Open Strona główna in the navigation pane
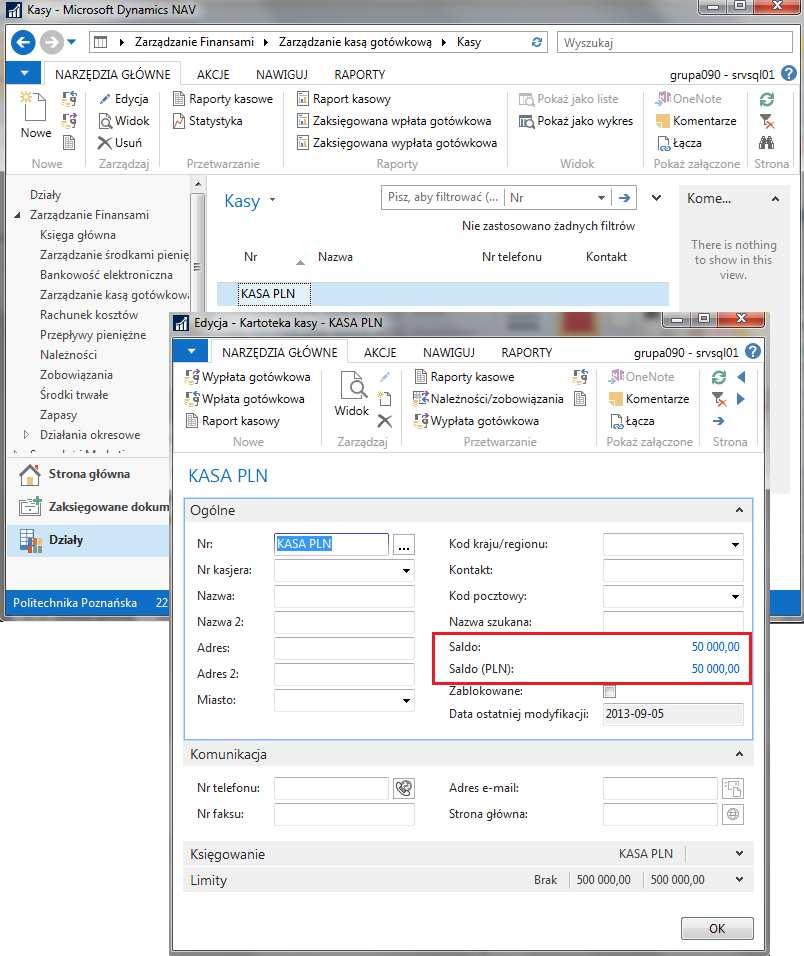Screen dimensions: 804x956 pos(88,474)
